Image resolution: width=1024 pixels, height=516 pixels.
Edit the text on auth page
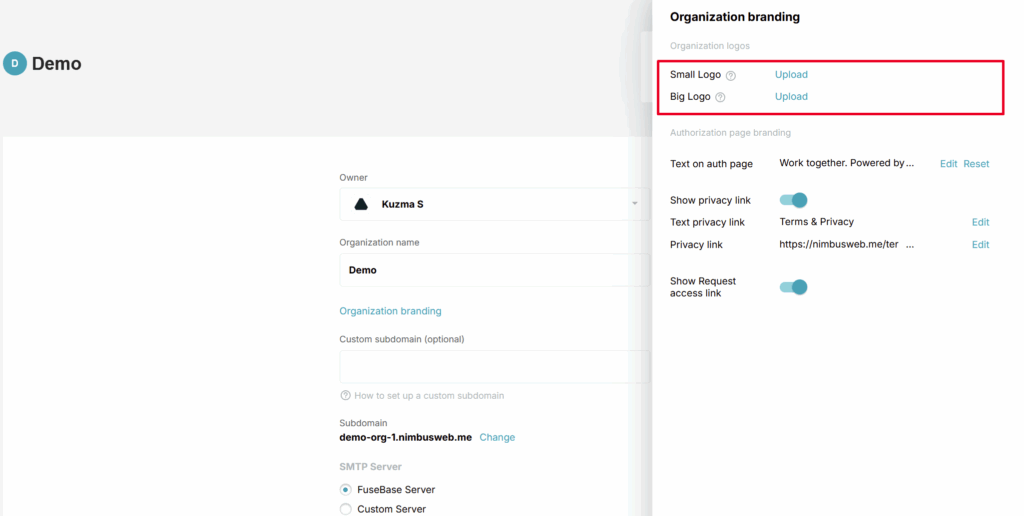point(948,164)
